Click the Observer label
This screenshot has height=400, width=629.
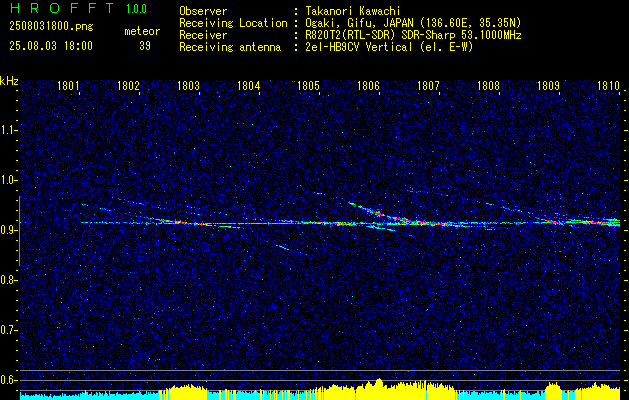coord(203,11)
